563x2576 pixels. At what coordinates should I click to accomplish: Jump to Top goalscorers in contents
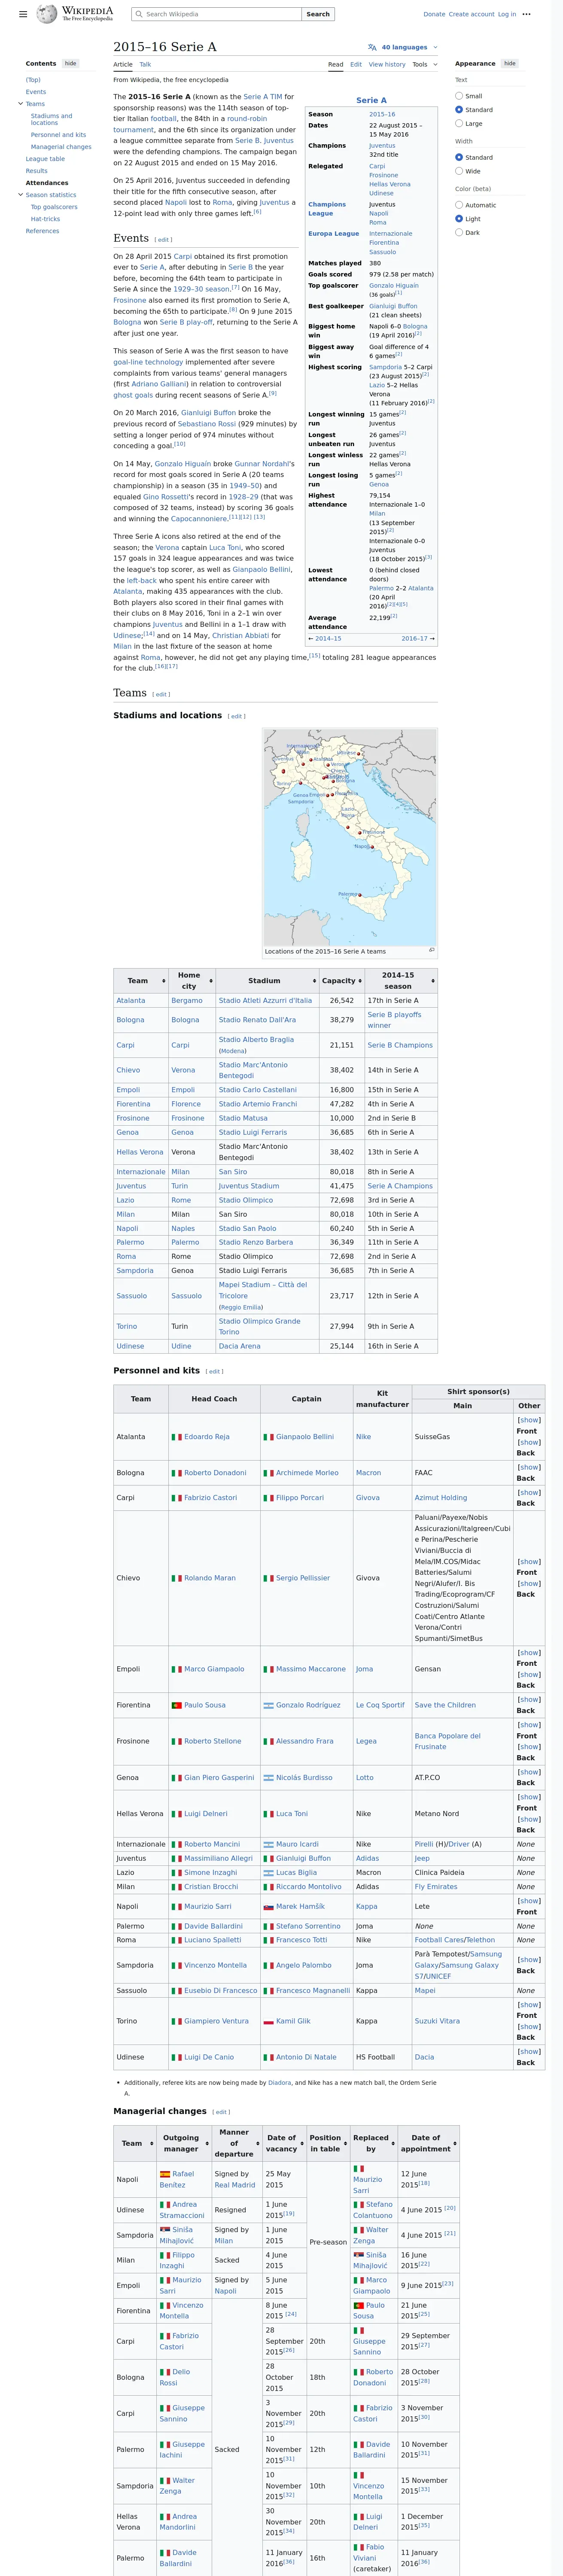(54, 207)
